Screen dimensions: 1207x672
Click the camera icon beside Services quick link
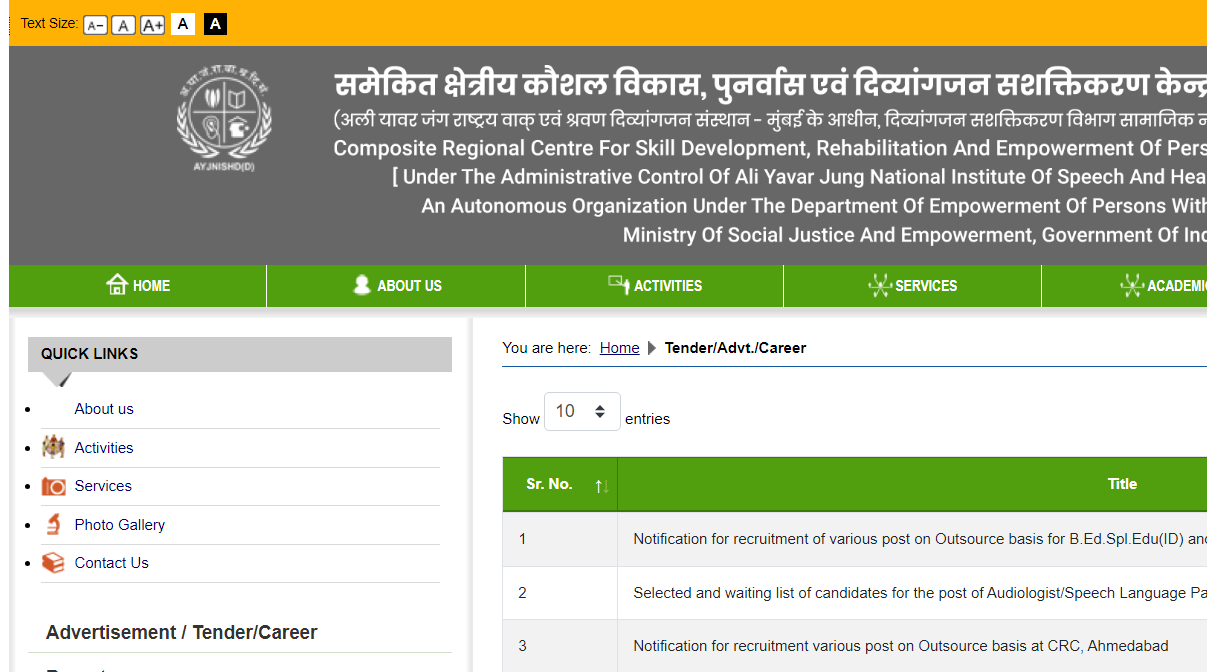click(x=53, y=486)
